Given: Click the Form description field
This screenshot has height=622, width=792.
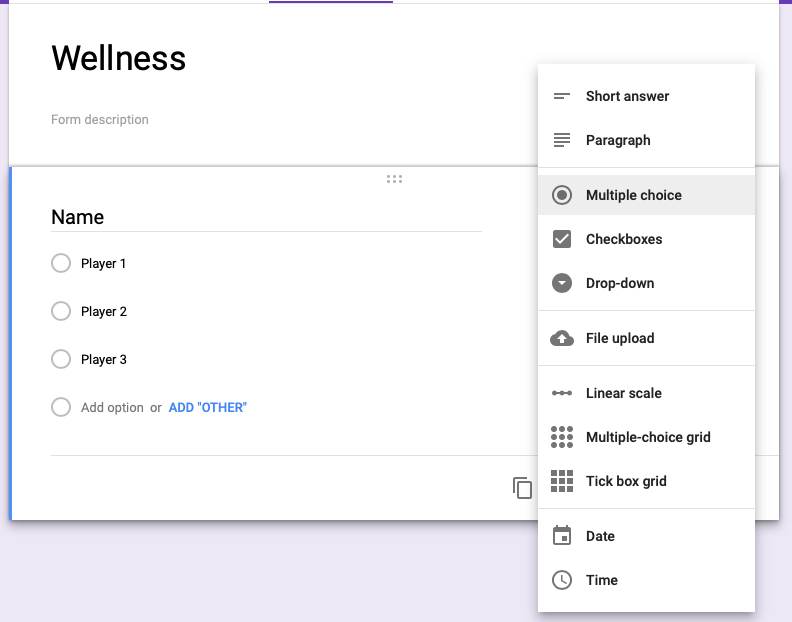Looking at the screenshot, I should point(100,120).
